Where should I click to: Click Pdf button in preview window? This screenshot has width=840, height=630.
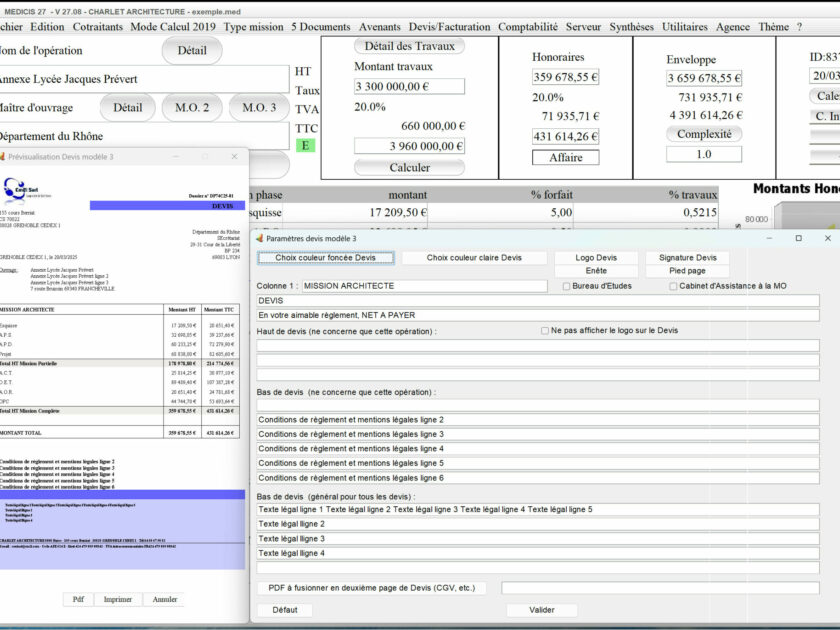click(78, 599)
